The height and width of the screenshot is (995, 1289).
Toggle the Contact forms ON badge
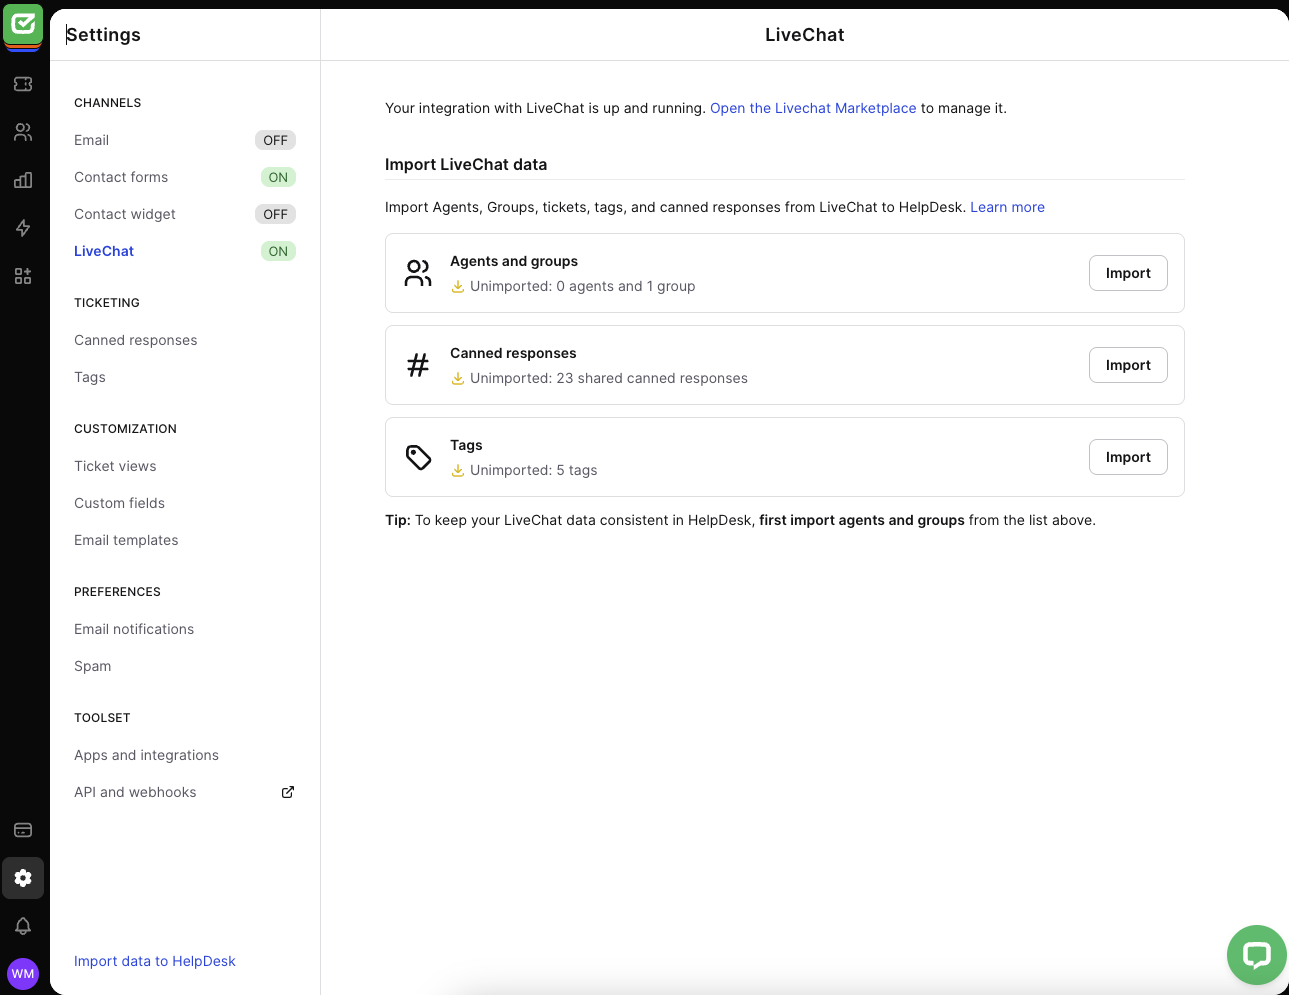278,177
